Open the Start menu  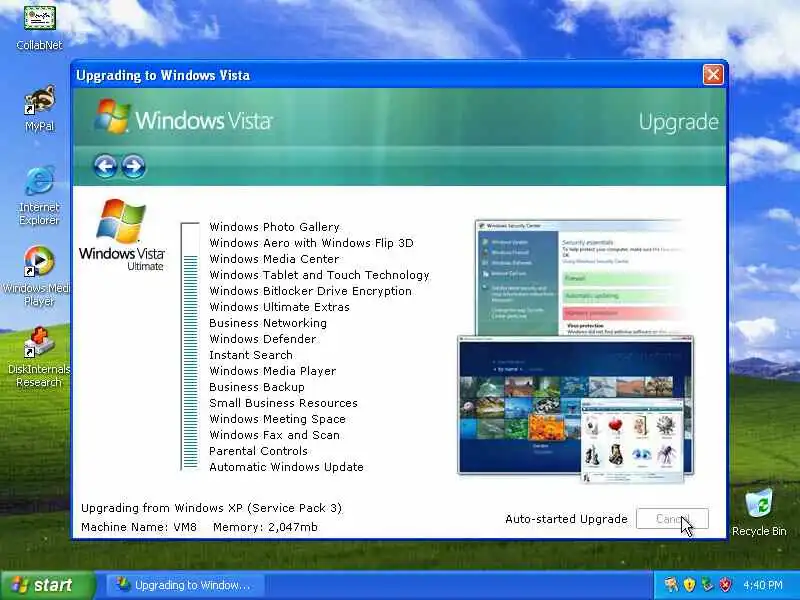click(47, 585)
